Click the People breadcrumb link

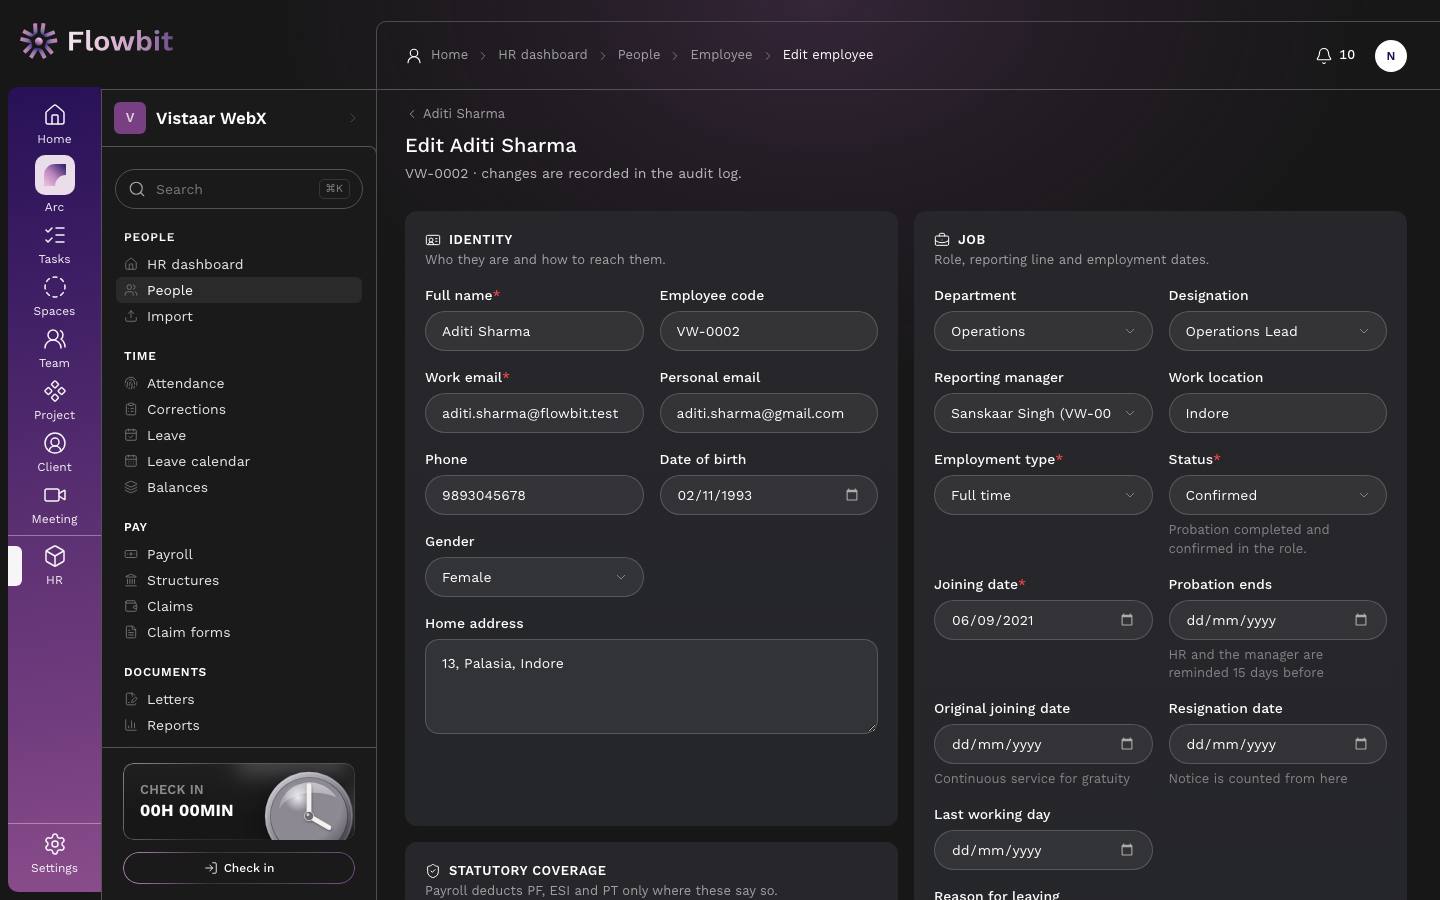tap(639, 55)
